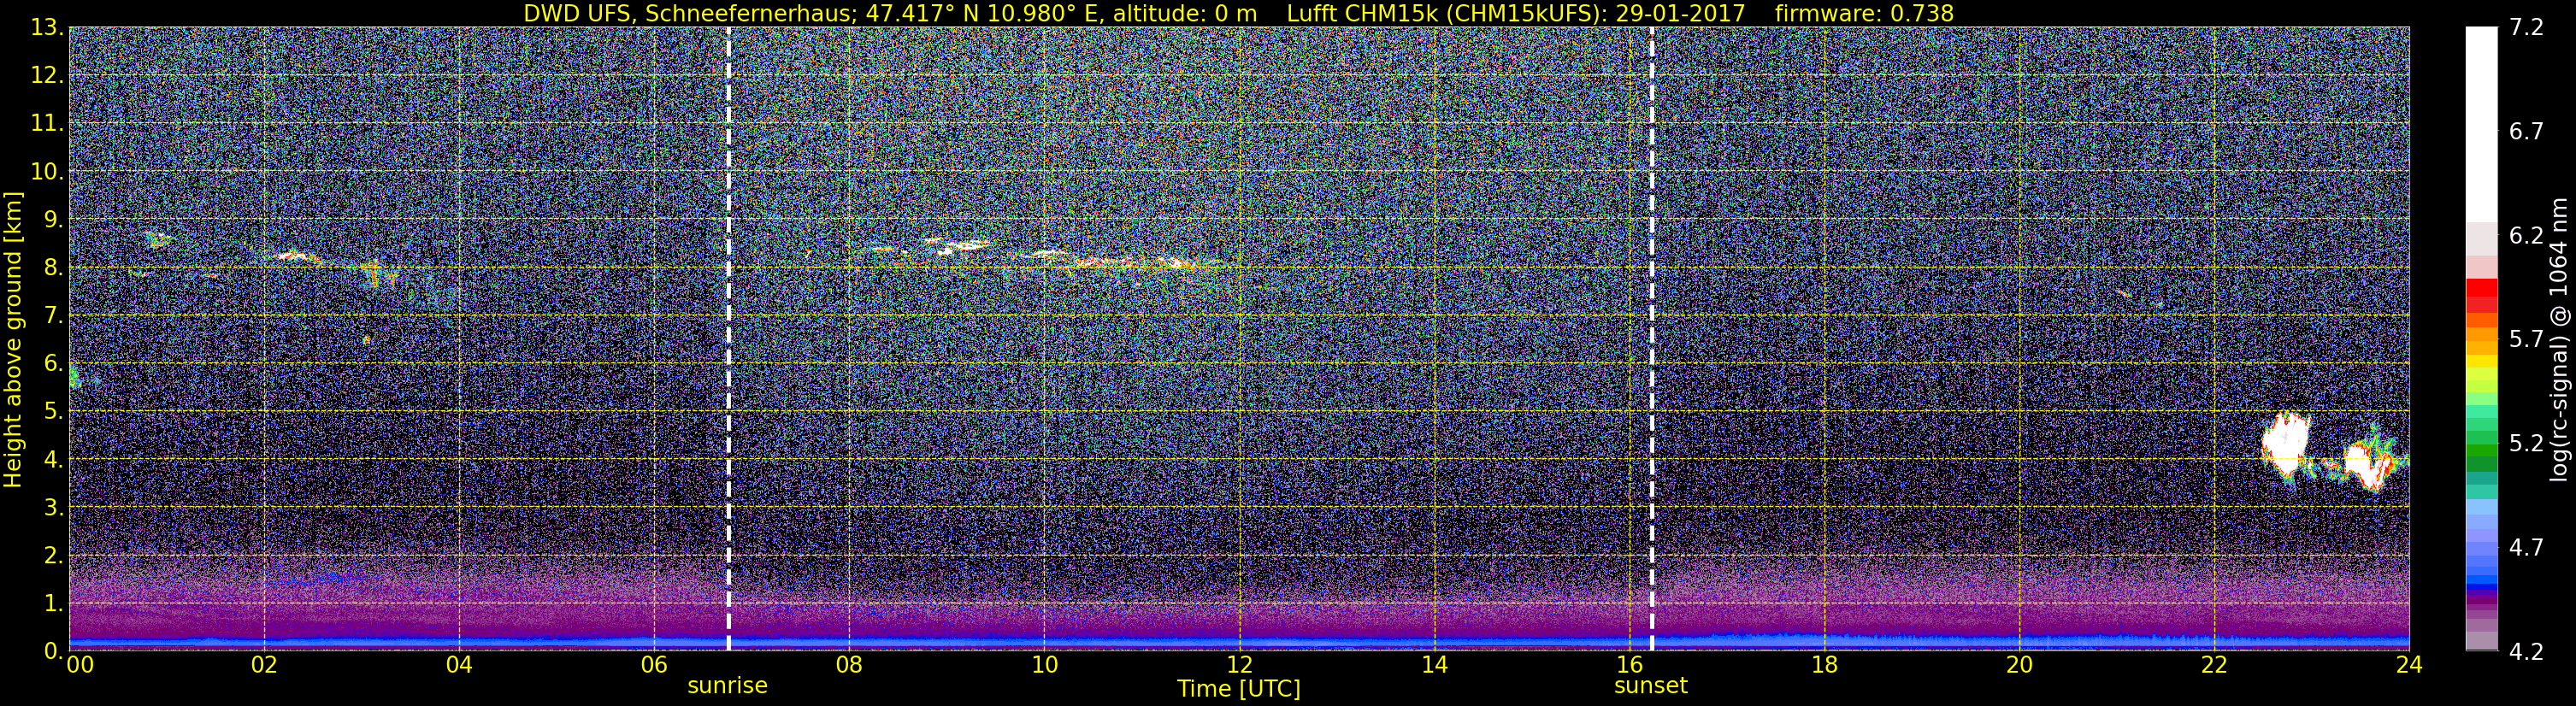Click the time tick label '00'
Screen dimensions: 2576x706
[x=80, y=665]
